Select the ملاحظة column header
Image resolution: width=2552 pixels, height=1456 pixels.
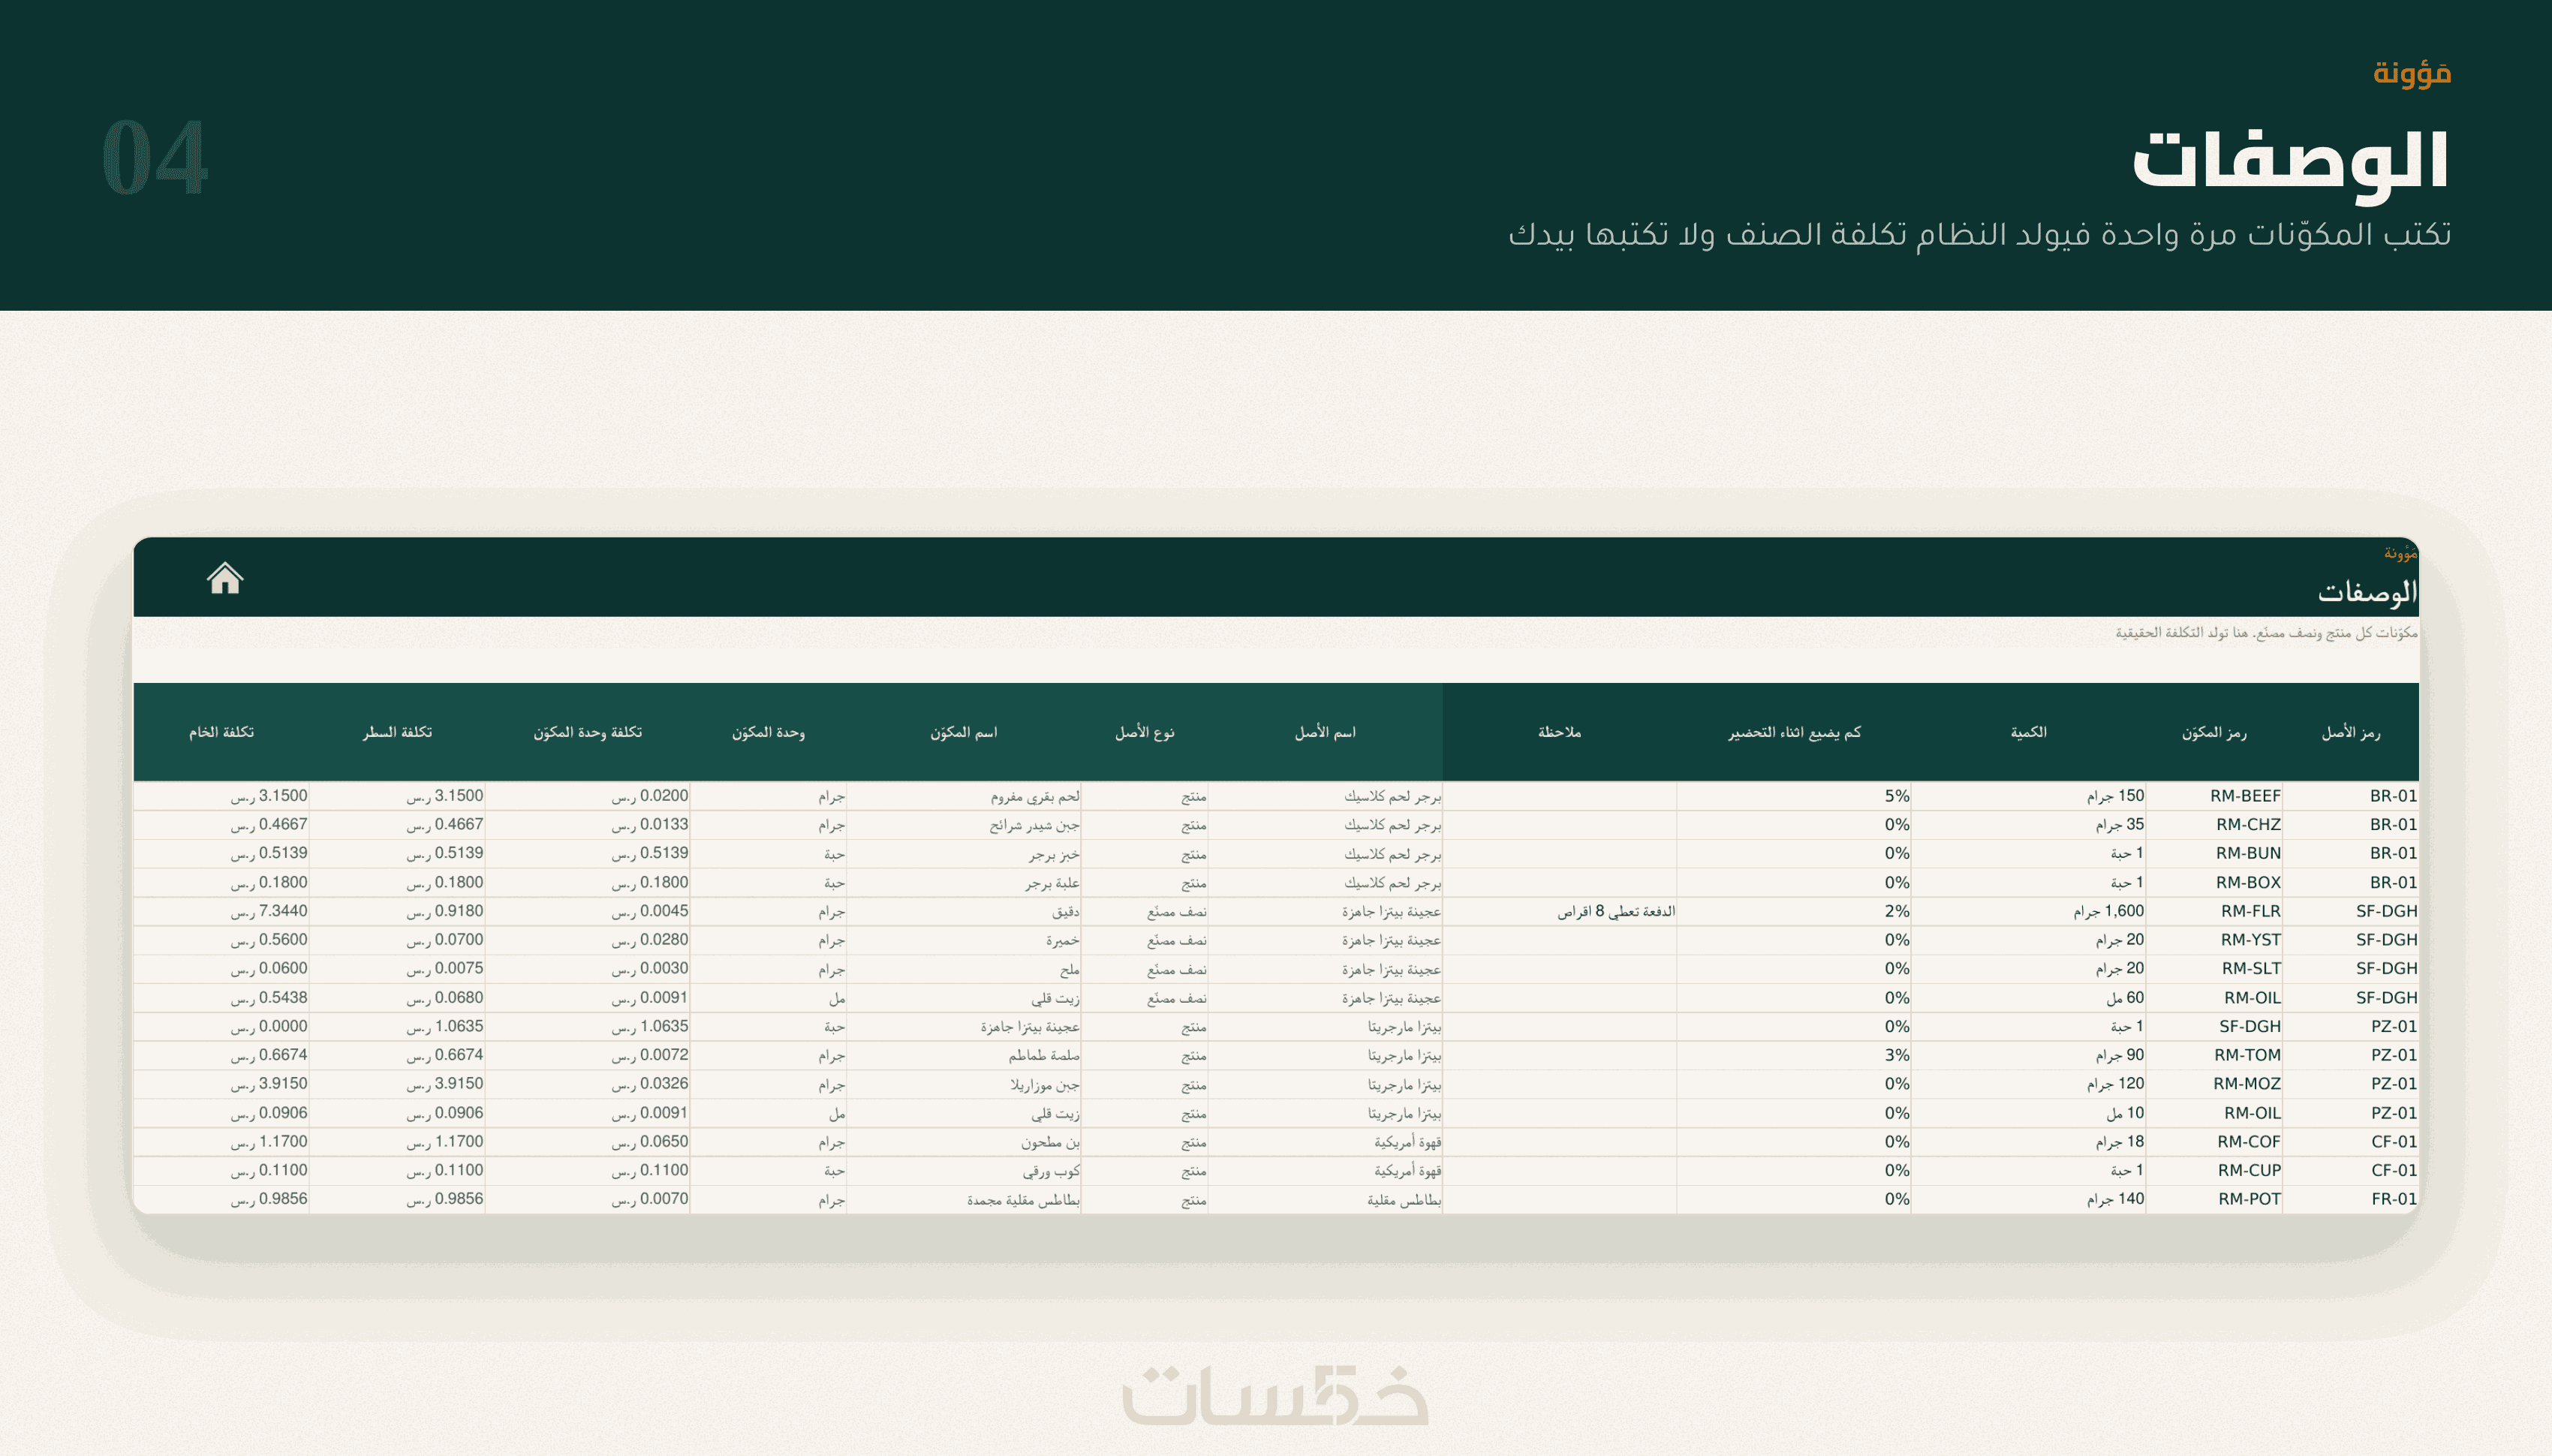click(1559, 733)
